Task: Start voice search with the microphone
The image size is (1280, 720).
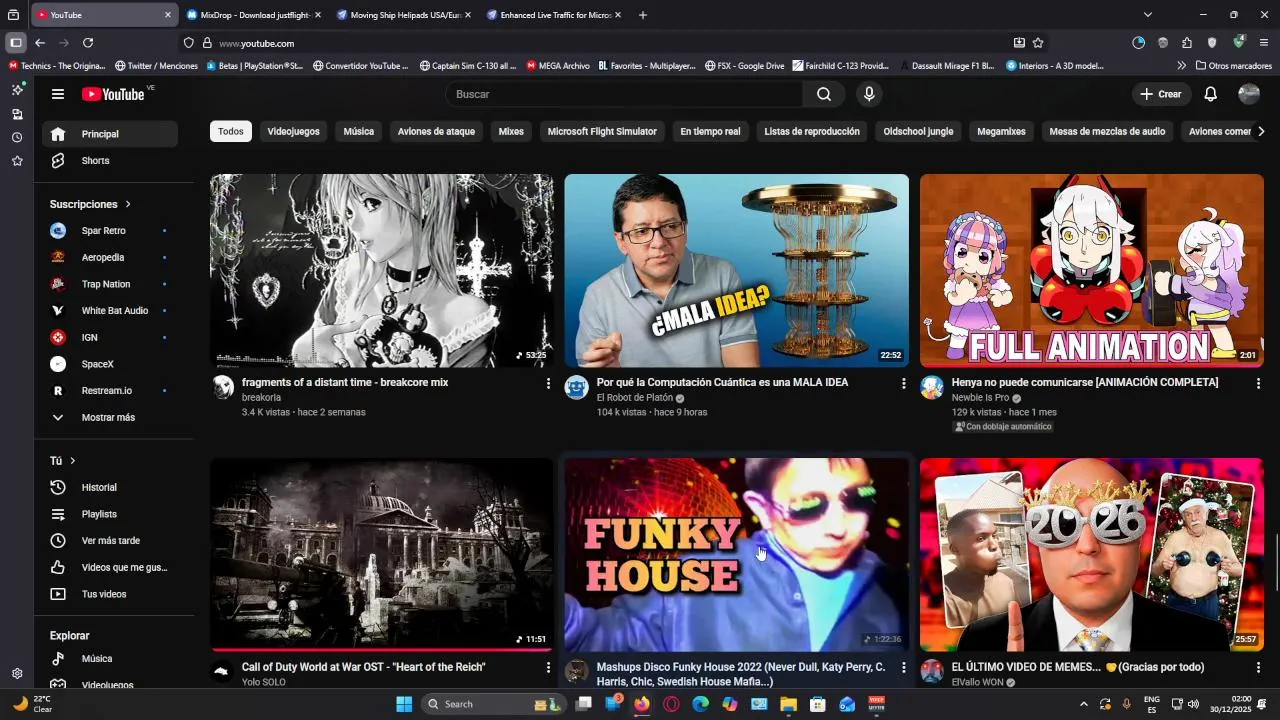Action: [x=869, y=94]
